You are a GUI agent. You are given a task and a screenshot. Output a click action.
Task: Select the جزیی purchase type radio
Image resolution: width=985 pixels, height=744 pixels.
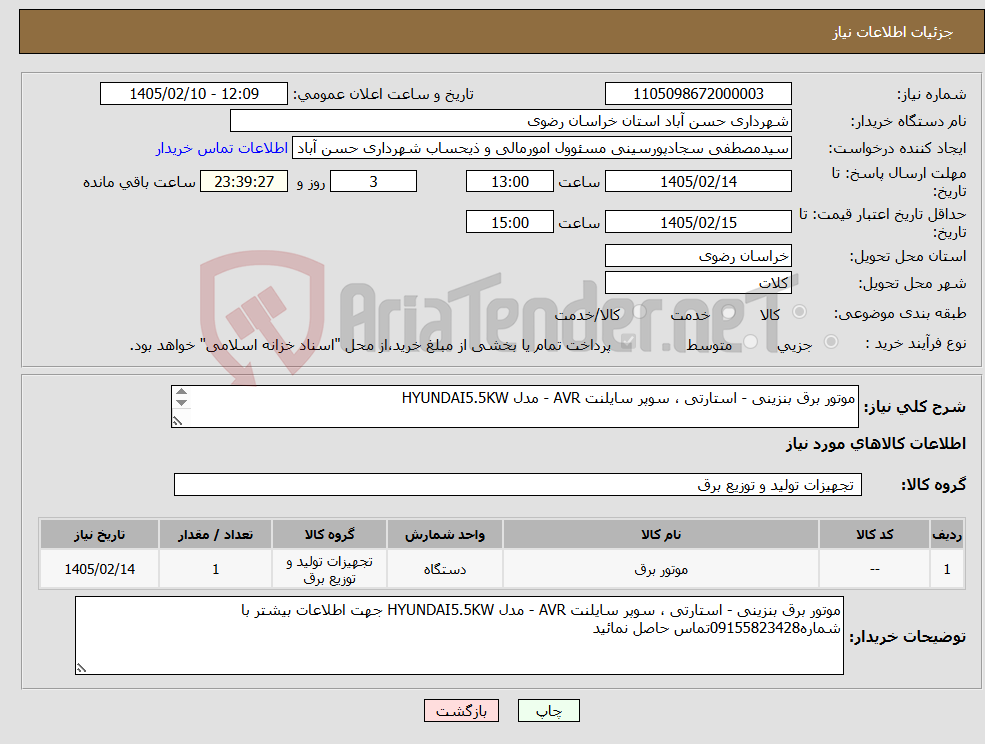click(830, 342)
